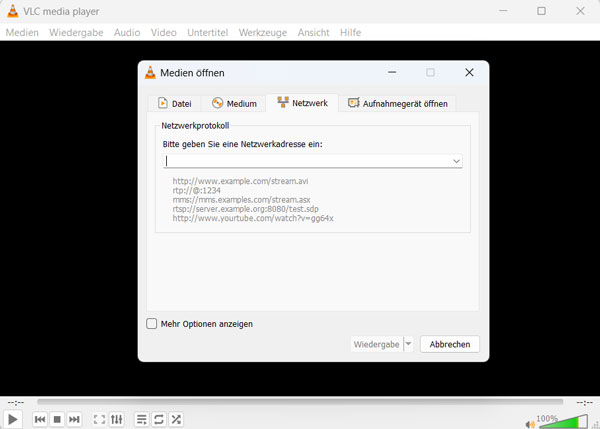Show the playlist icon

click(142, 419)
